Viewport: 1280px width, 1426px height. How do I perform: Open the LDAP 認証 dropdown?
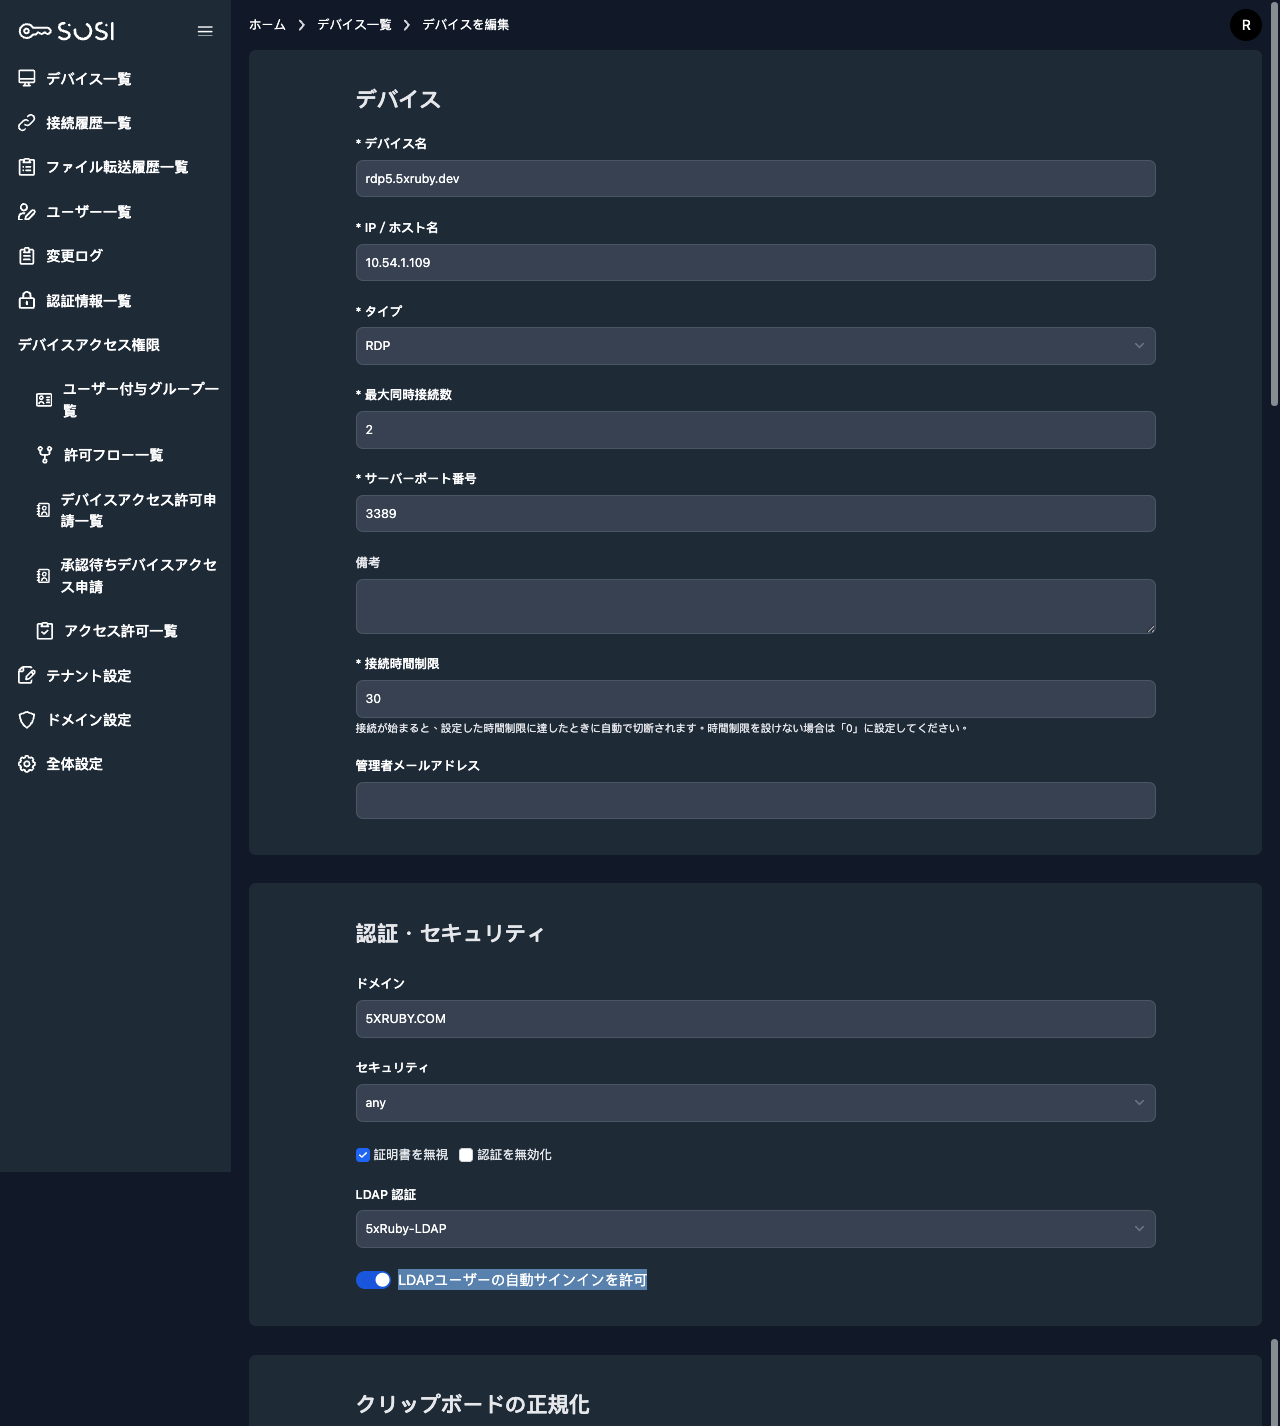point(755,1229)
